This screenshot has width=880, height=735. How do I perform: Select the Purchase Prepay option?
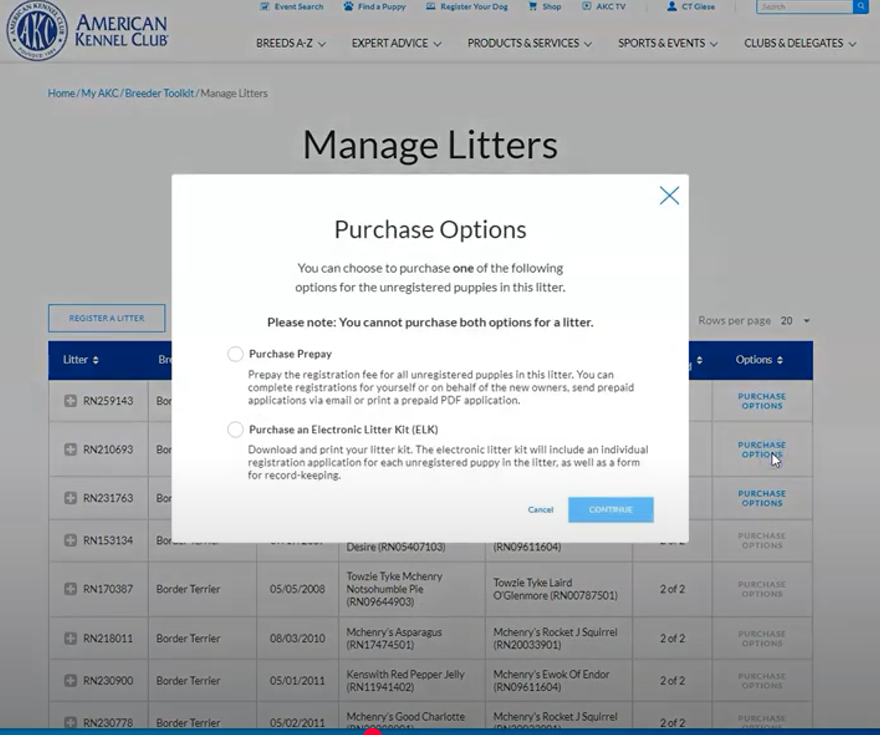coord(235,353)
